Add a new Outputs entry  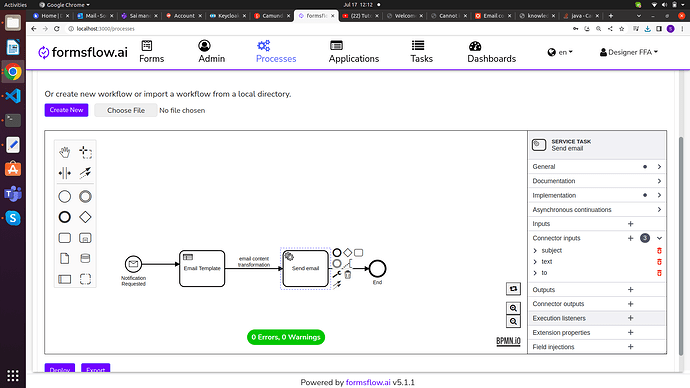pos(630,289)
